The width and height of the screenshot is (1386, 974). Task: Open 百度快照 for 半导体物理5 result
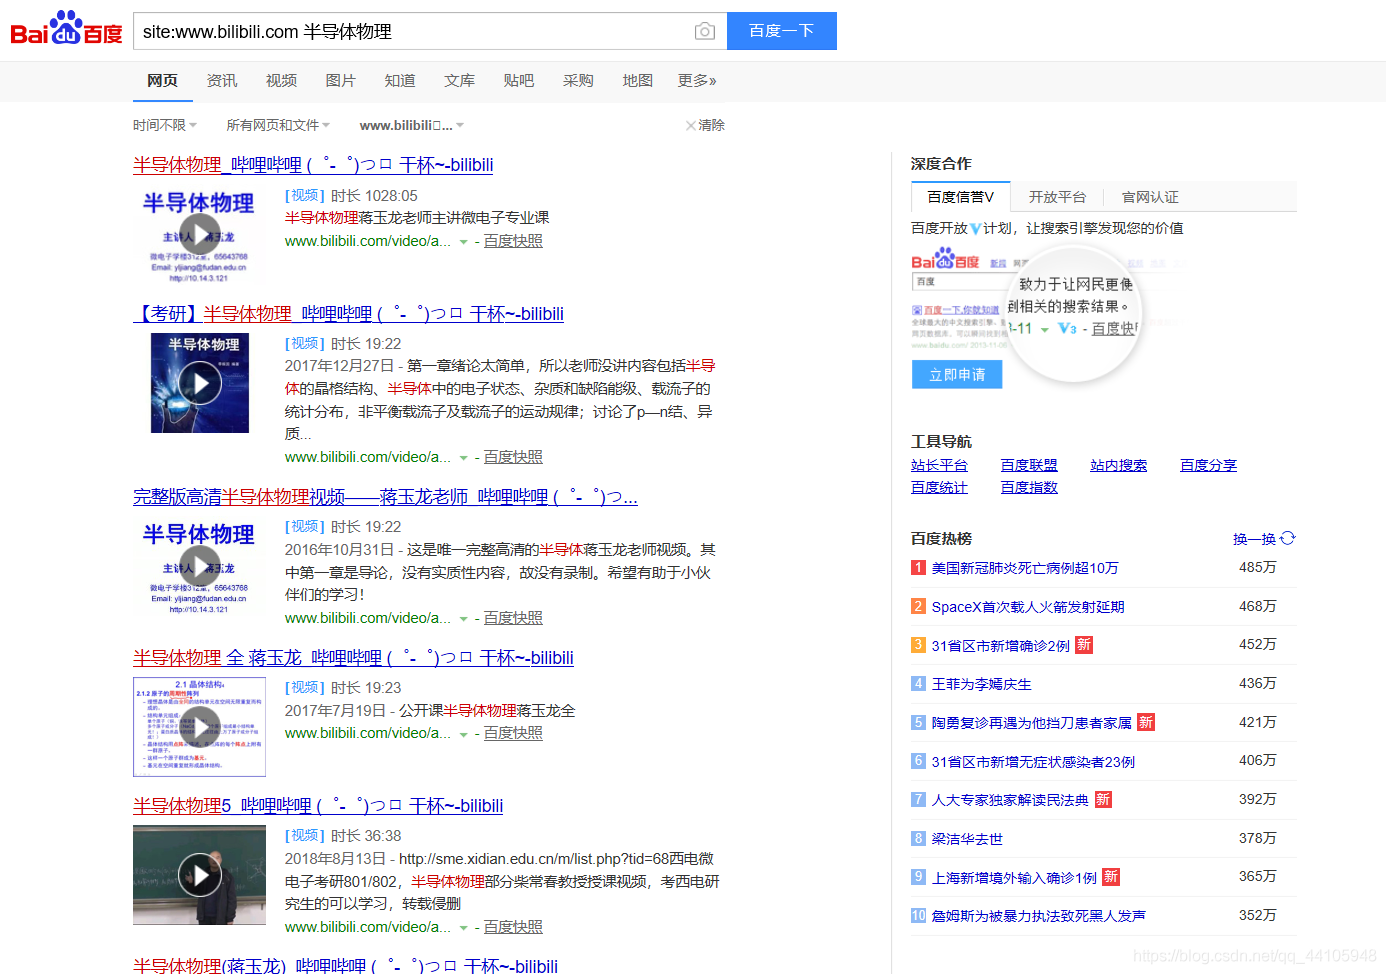point(513,927)
